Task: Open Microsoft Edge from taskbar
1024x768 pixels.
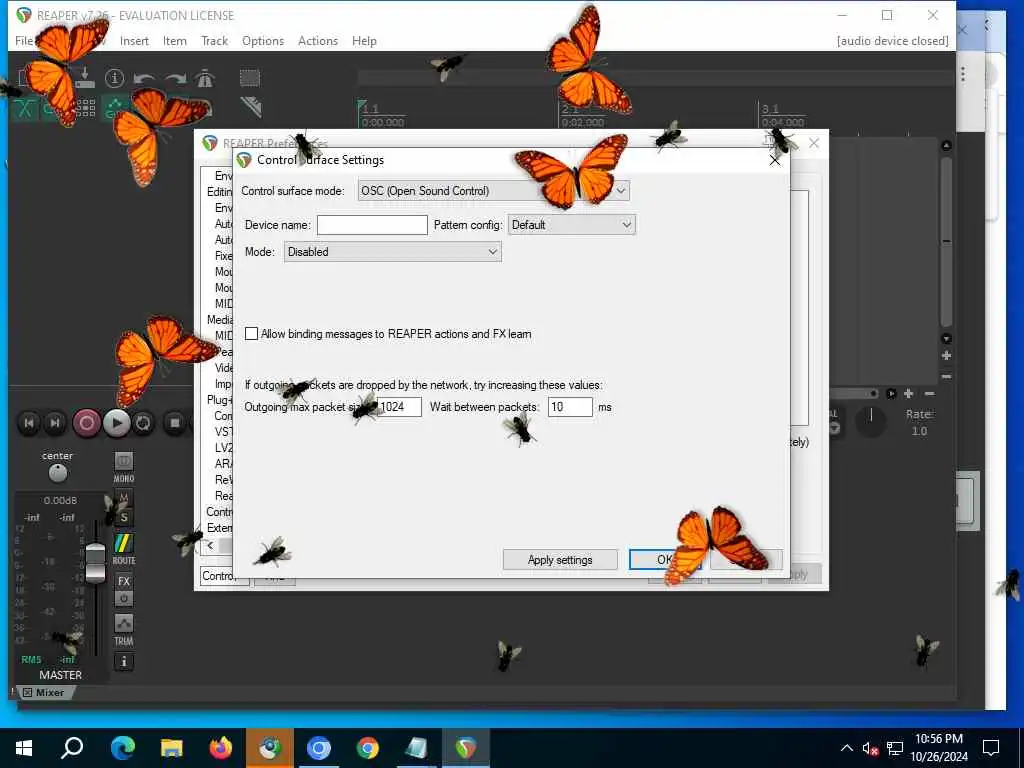Action: (x=122, y=748)
